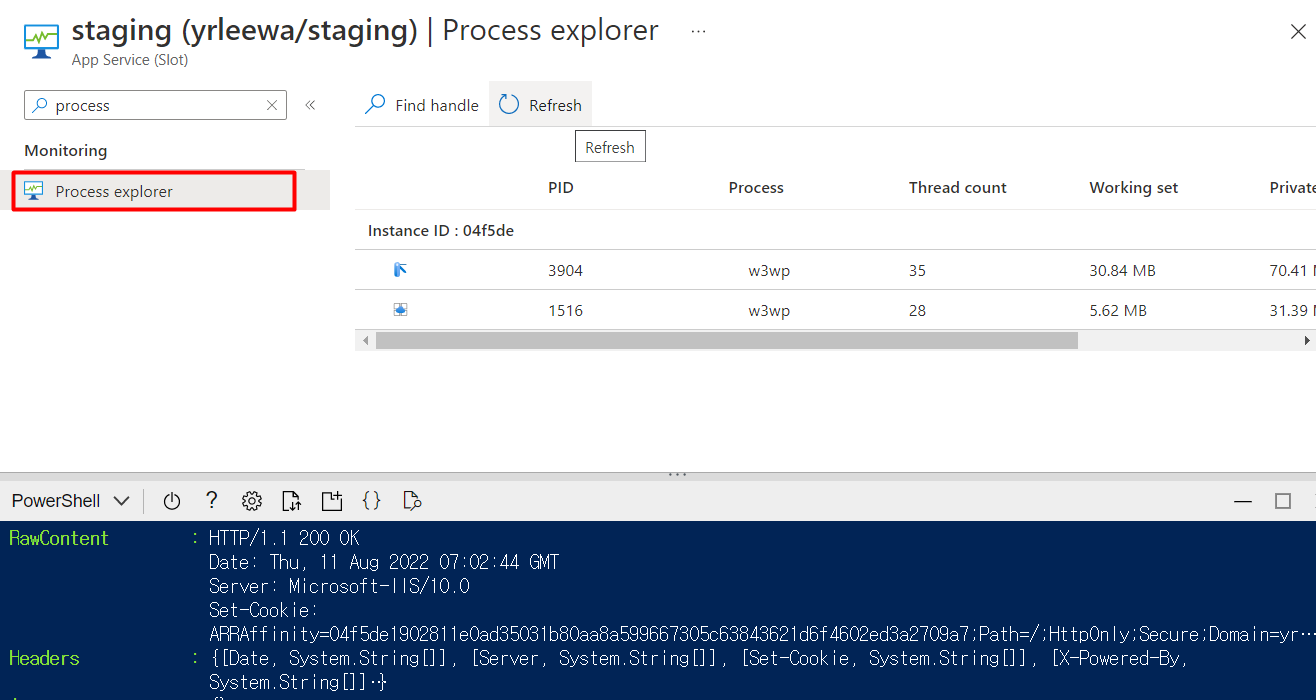Image resolution: width=1316 pixels, height=700 pixels.
Task: Maximize the Cloud Shell panel
Action: 1283,501
